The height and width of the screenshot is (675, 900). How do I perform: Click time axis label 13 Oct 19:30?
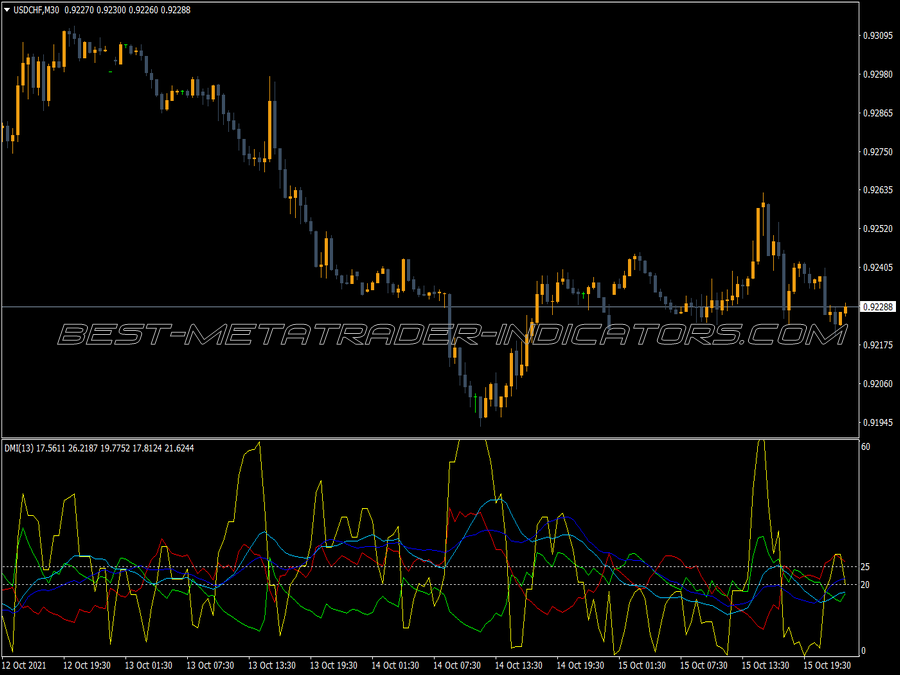pos(333,665)
